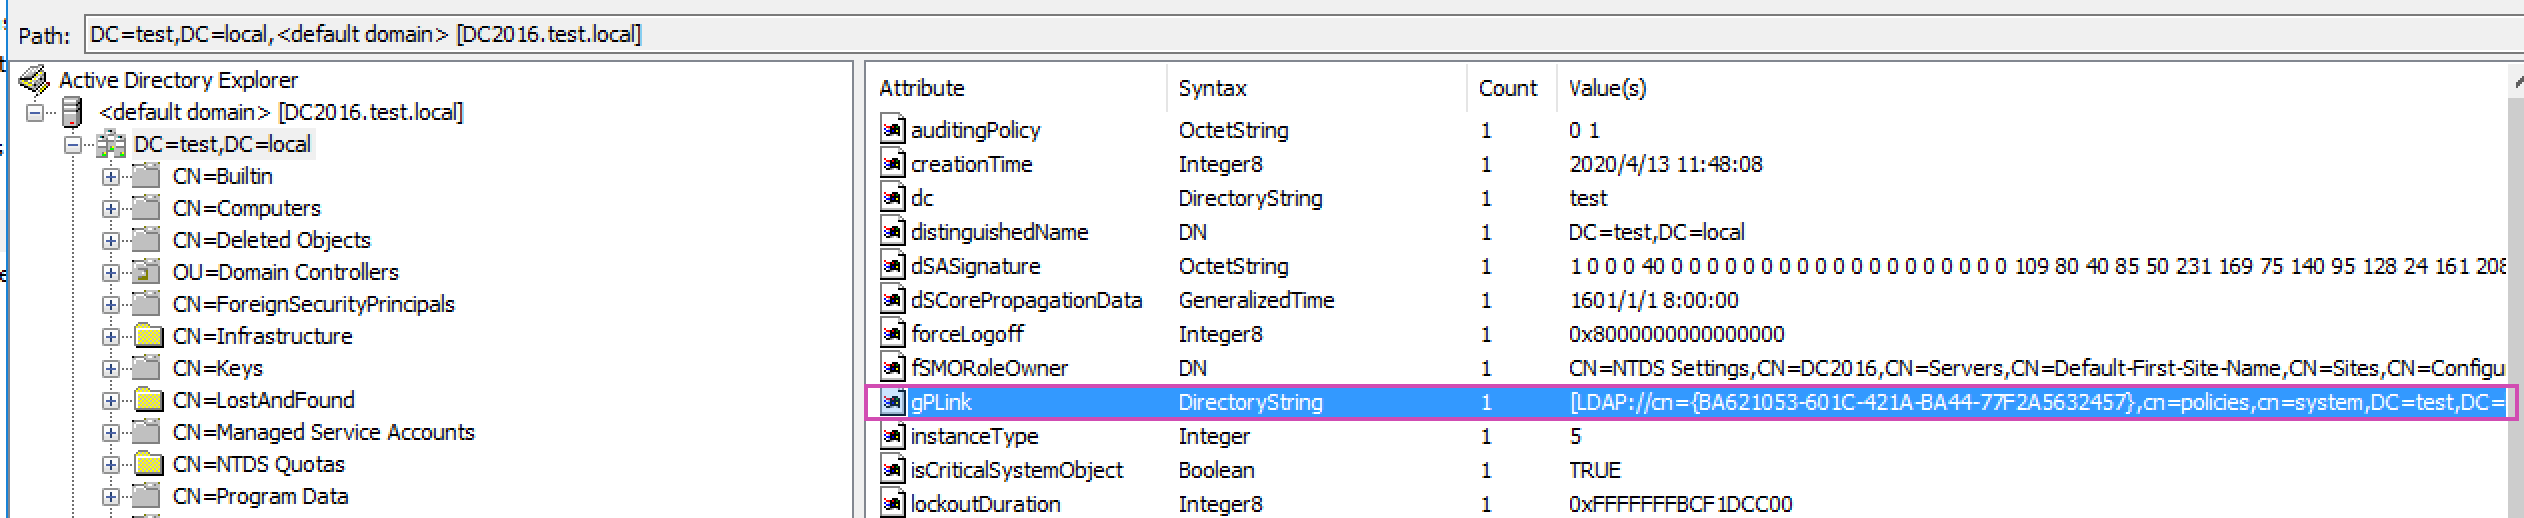Sort by the Attribute column header

coord(921,88)
